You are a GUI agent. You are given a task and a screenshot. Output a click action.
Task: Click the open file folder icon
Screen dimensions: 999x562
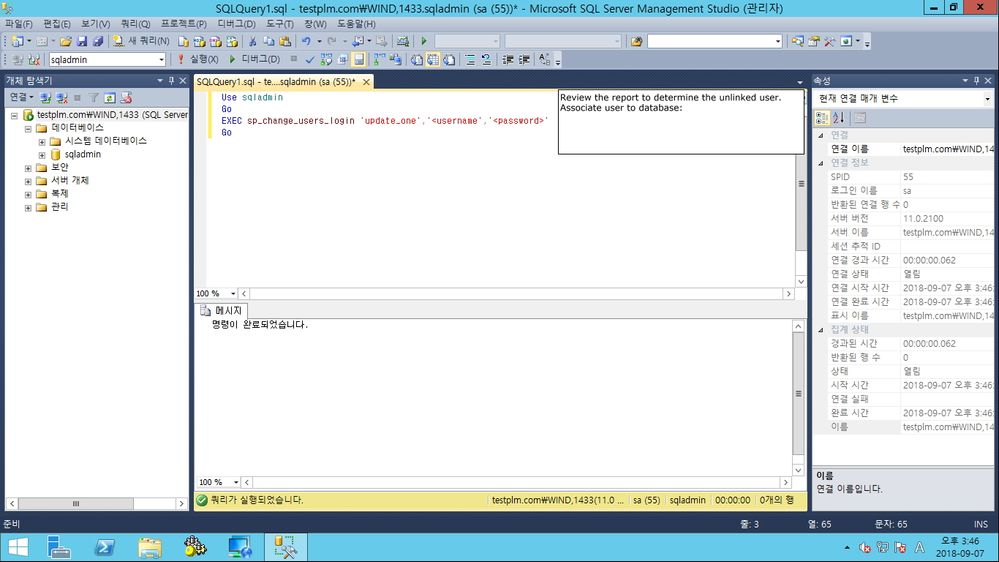click(65, 41)
